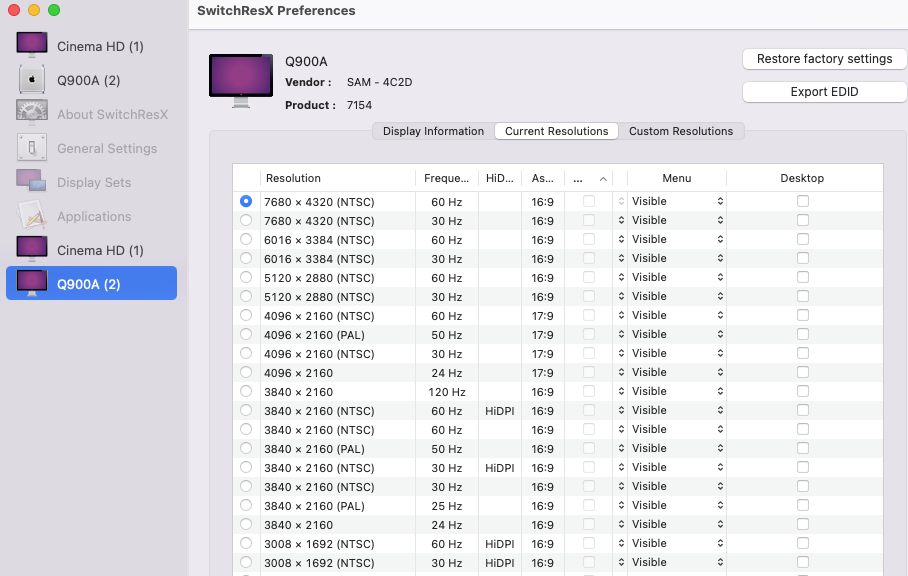The width and height of the screenshot is (908, 576).
Task: Click the 120 Hz frequency cell
Action: click(x=446, y=392)
